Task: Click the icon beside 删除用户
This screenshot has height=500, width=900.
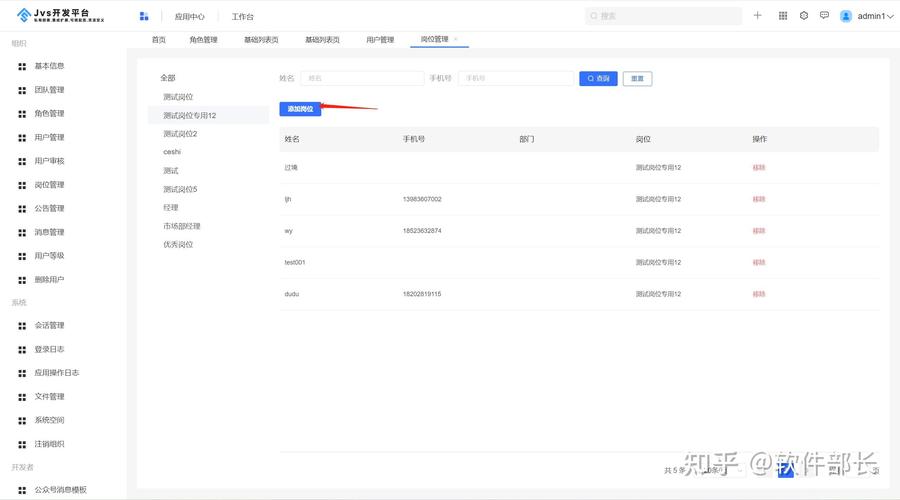Action: pos(22,280)
